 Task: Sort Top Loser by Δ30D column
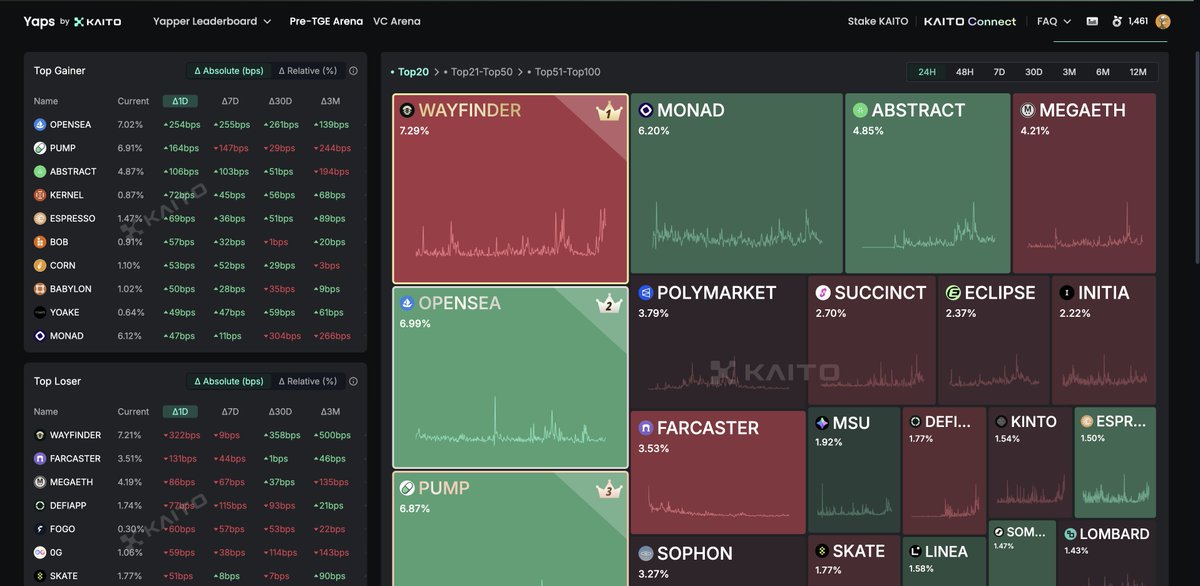click(x=280, y=411)
